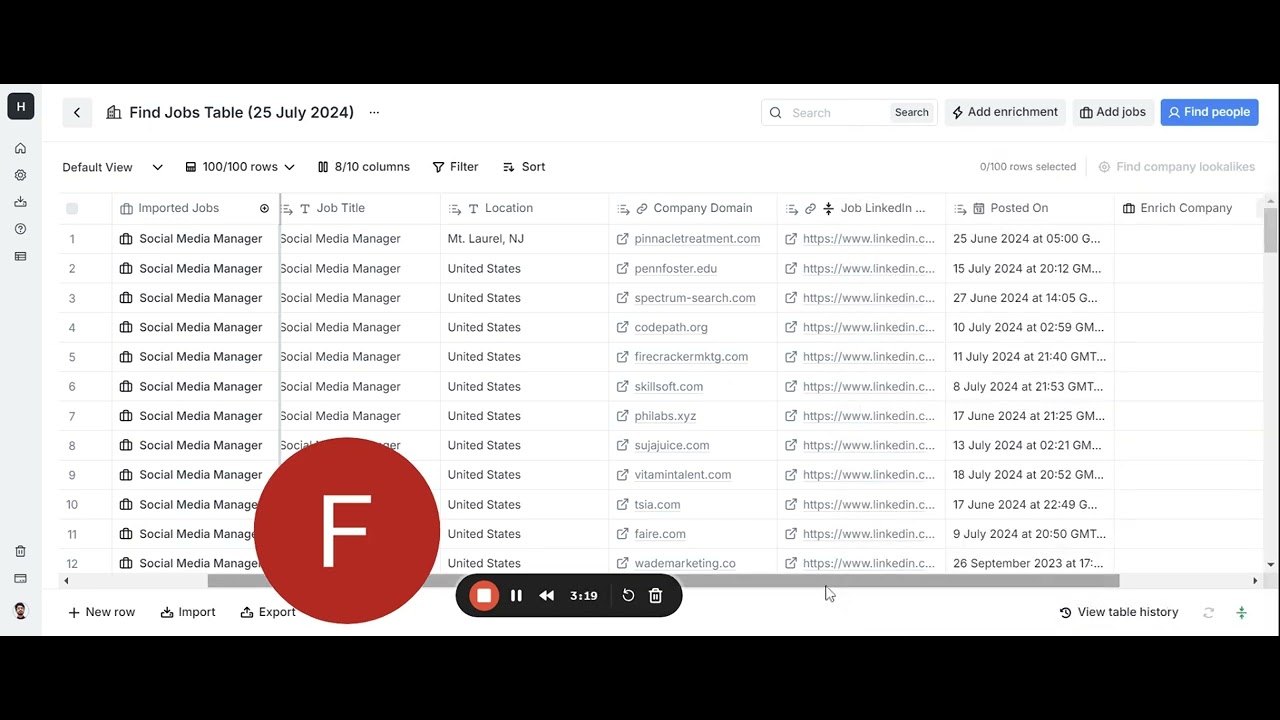Open the three-dot menu beside table title
Screen dimensions: 1280x720
coord(374,112)
